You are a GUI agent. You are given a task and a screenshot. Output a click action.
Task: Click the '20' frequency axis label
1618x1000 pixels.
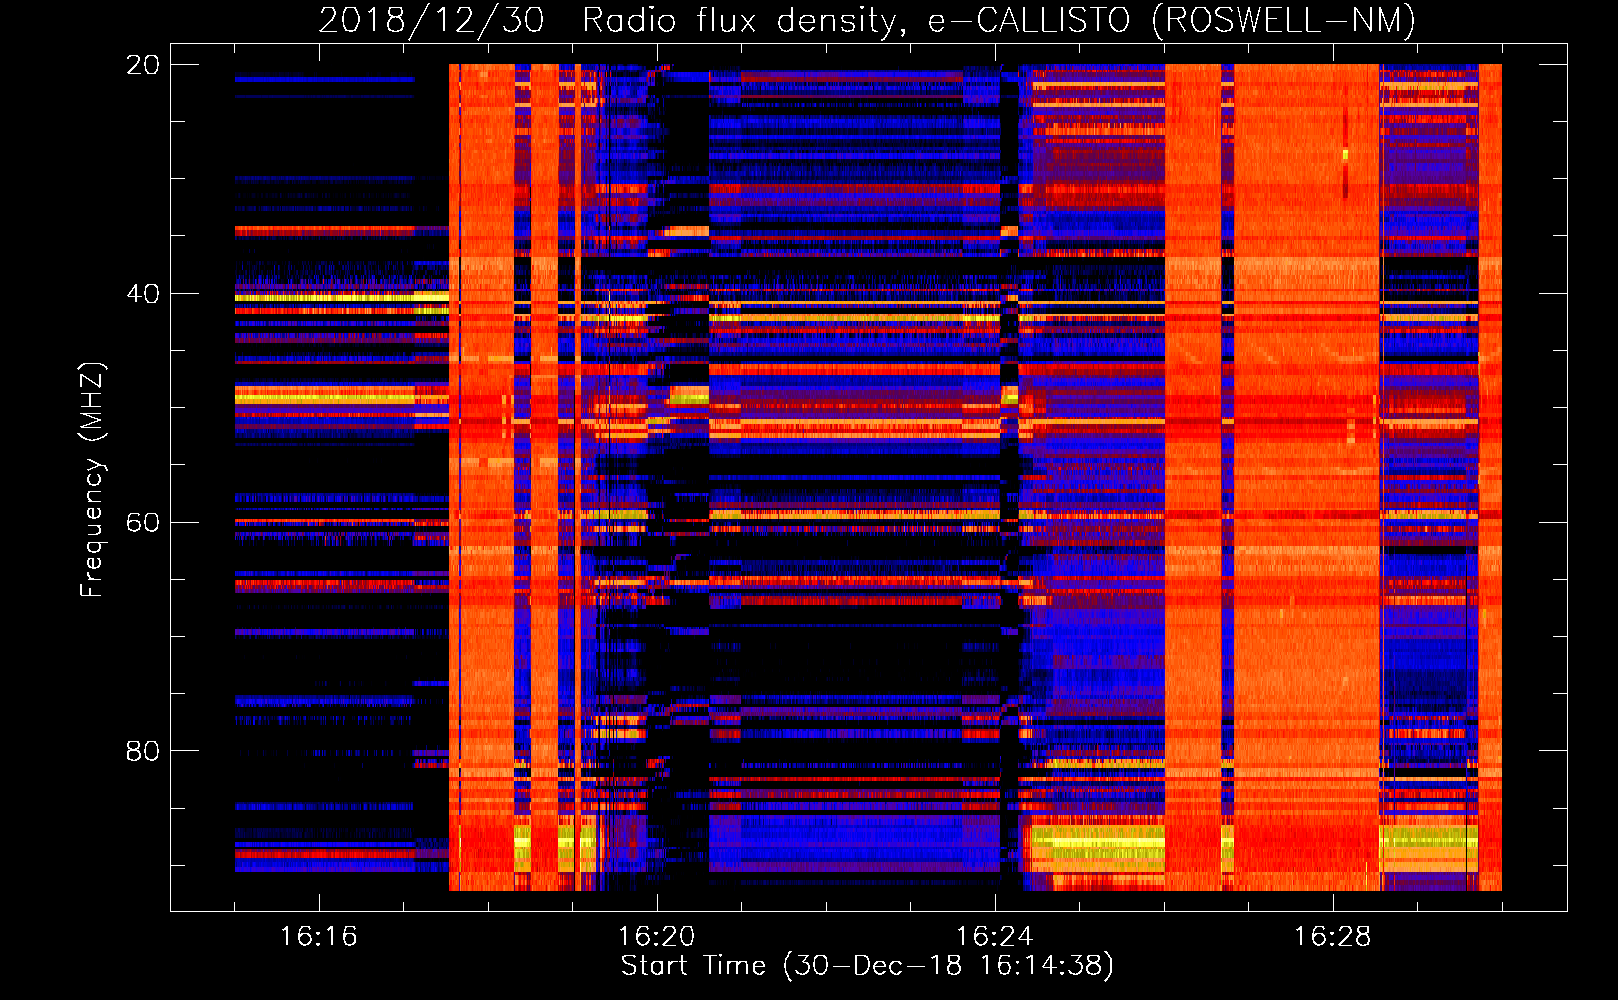pyautogui.click(x=142, y=65)
